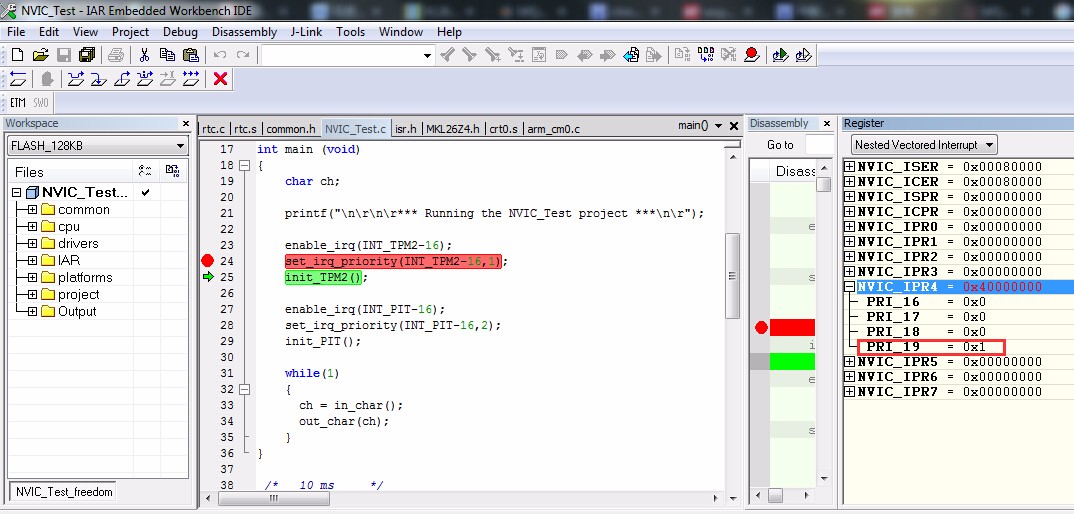
Task: Click the New Document toolbar icon
Action: [x=18, y=55]
